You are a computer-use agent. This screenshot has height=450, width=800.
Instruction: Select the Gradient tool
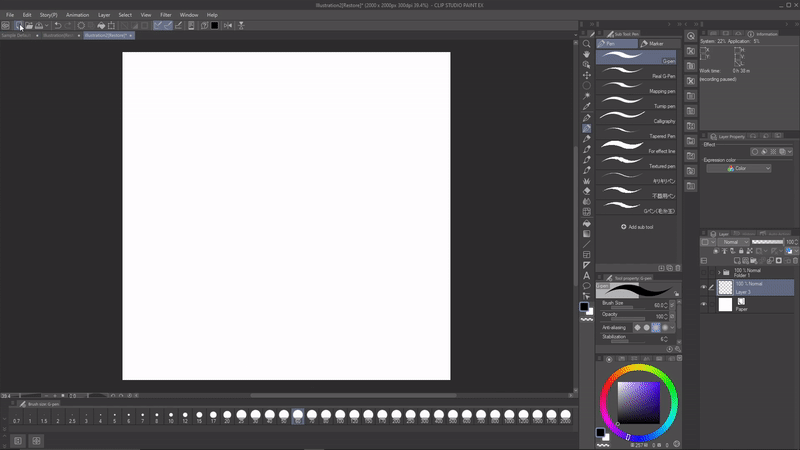587,234
